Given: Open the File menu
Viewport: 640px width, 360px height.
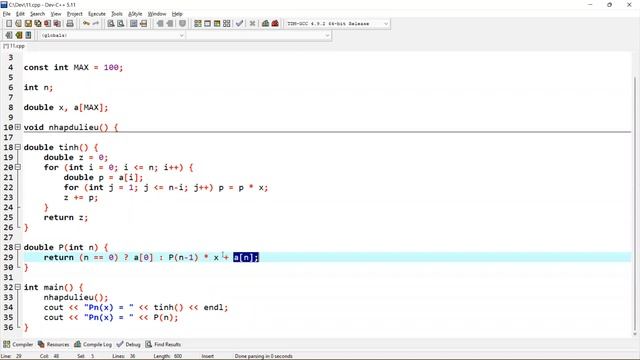Looking at the screenshot, I should point(7,14).
